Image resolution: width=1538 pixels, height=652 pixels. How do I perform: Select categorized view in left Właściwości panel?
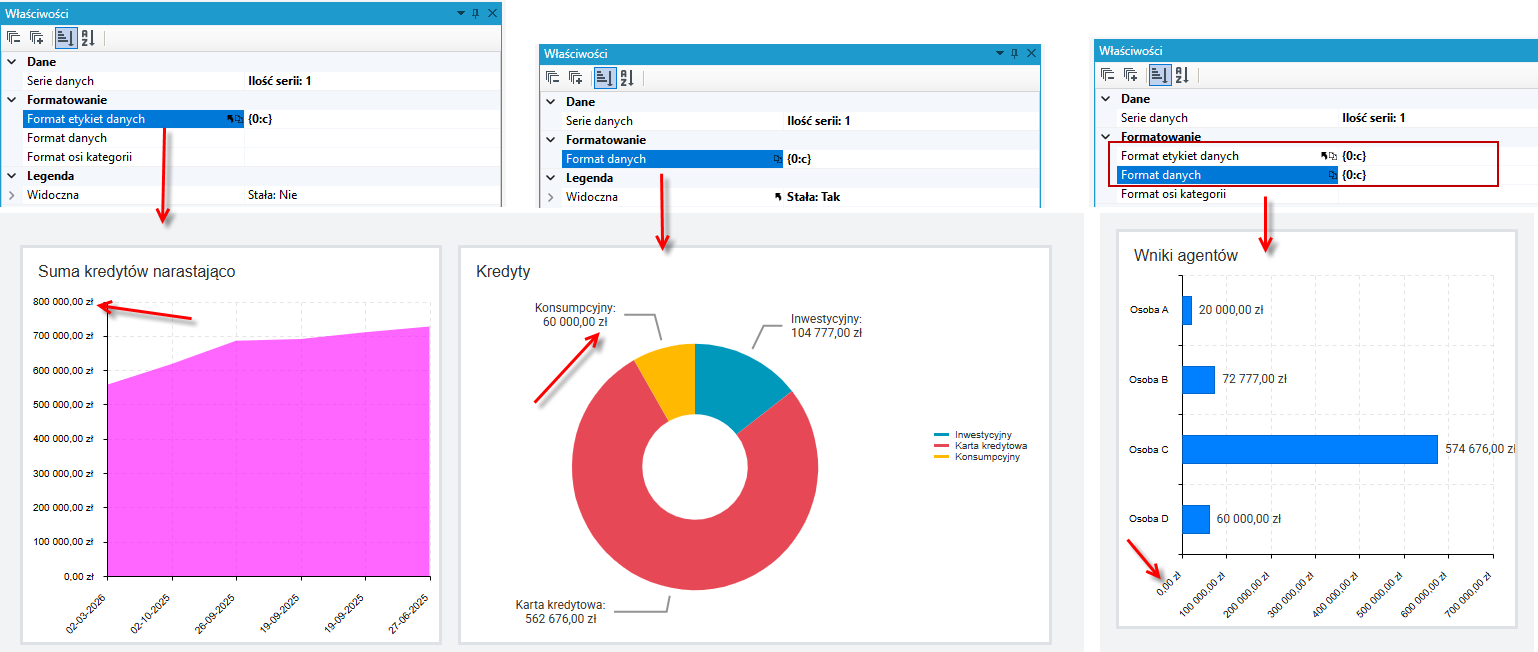(64, 38)
